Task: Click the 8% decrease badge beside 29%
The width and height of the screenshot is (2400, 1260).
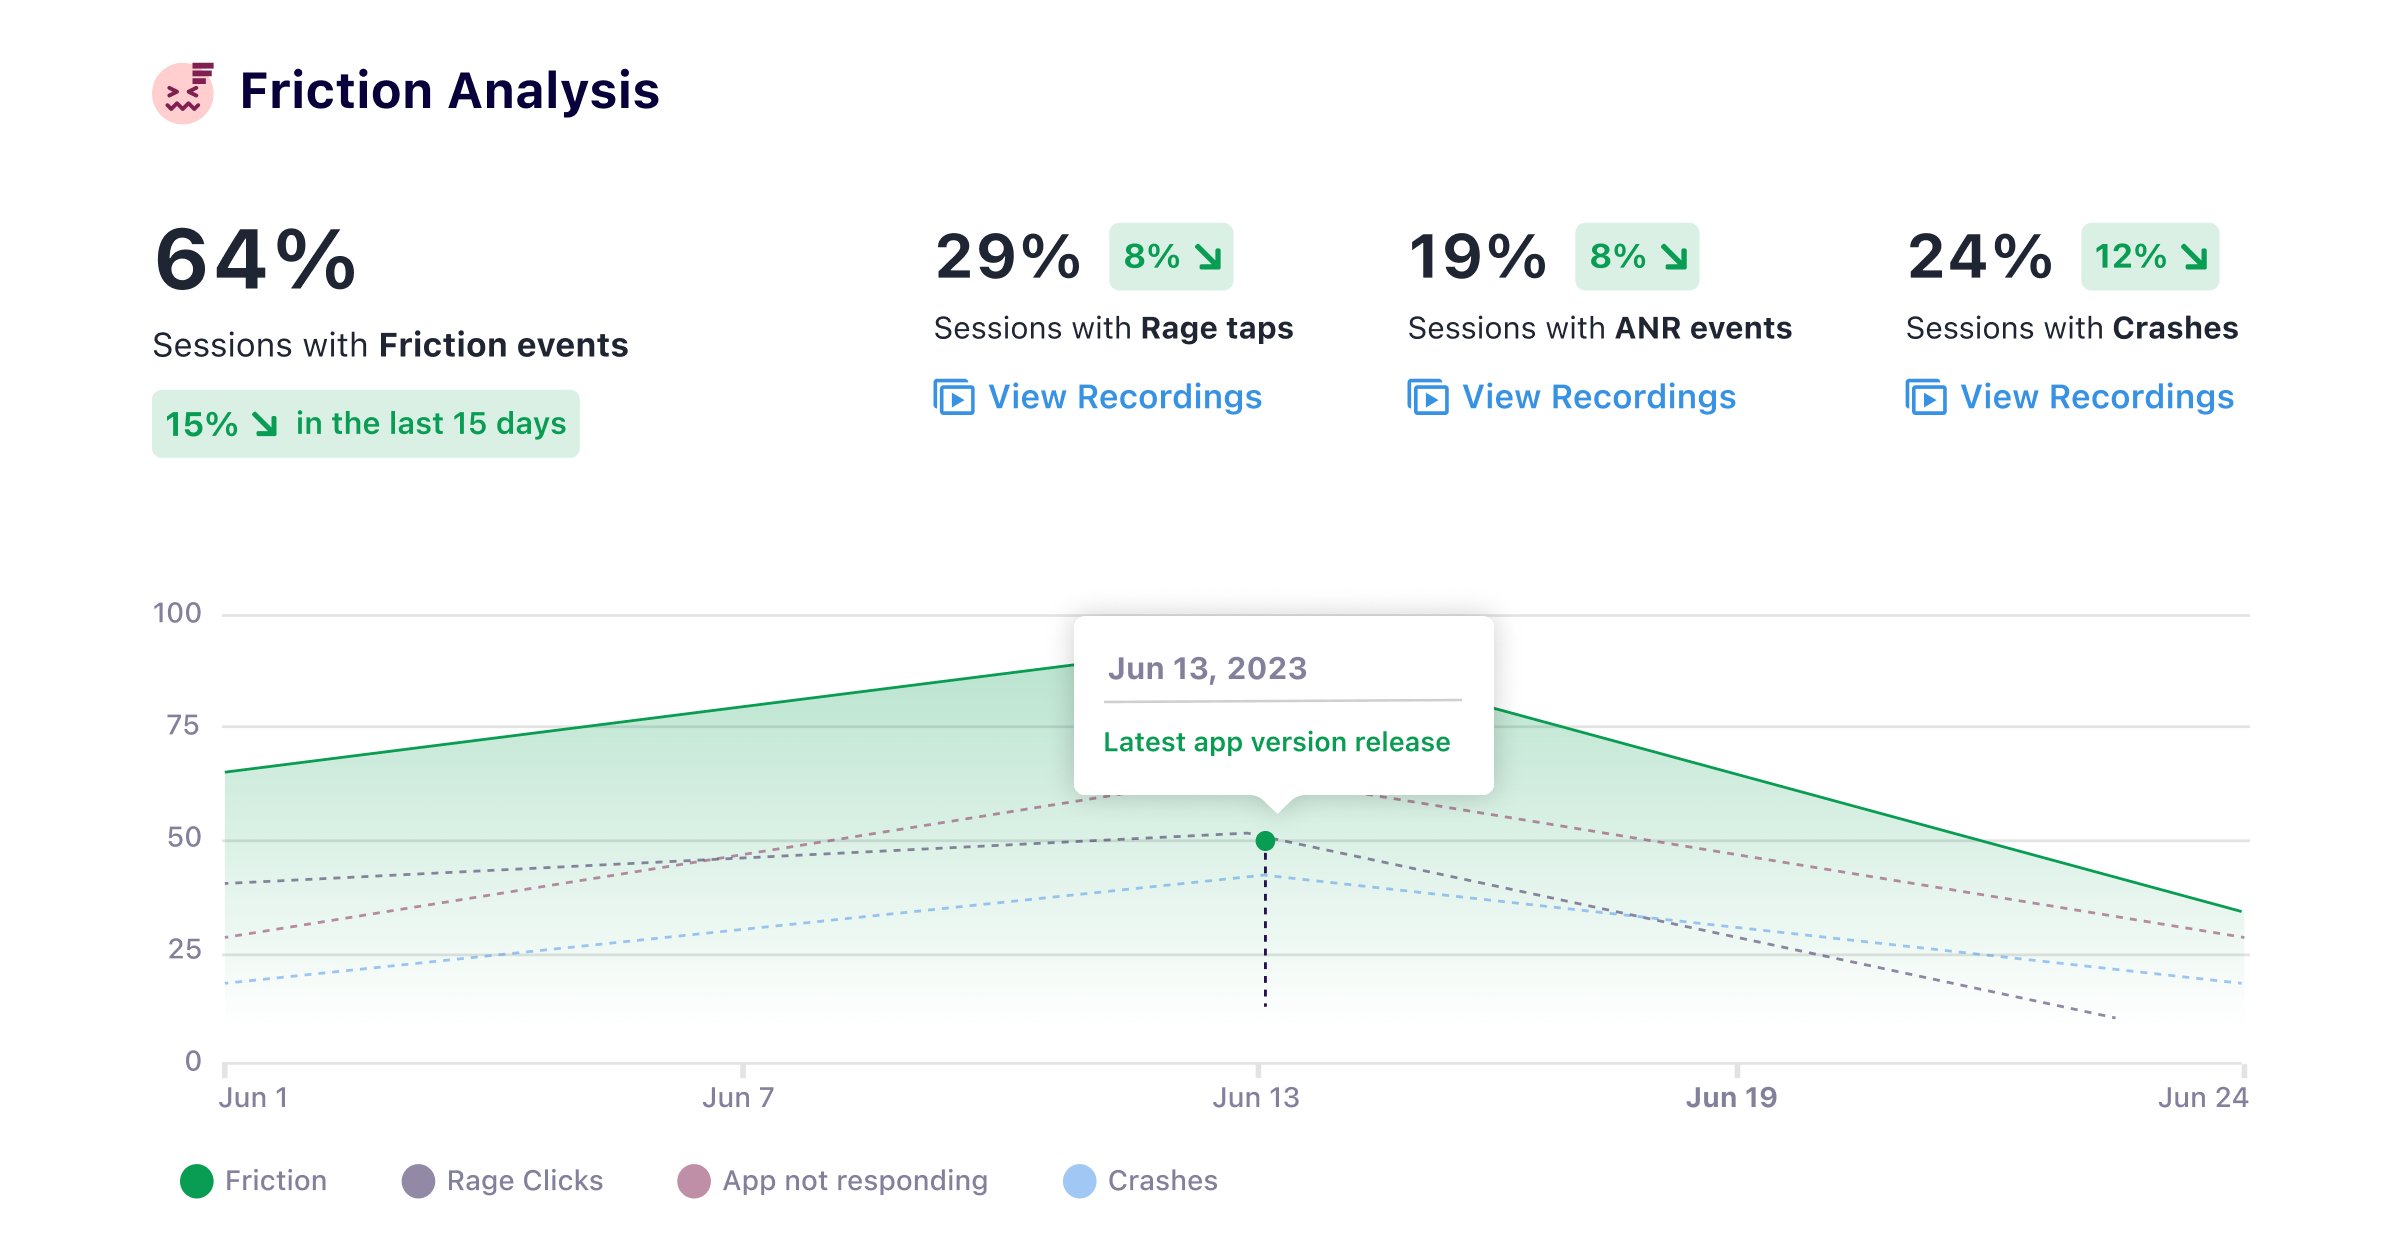Action: tap(1171, 257)
